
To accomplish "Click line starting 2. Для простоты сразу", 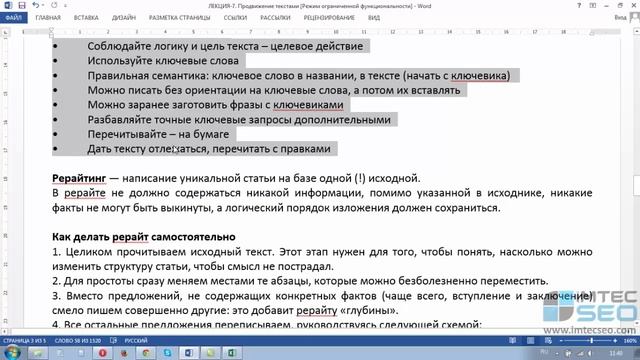I will [300, 281].
